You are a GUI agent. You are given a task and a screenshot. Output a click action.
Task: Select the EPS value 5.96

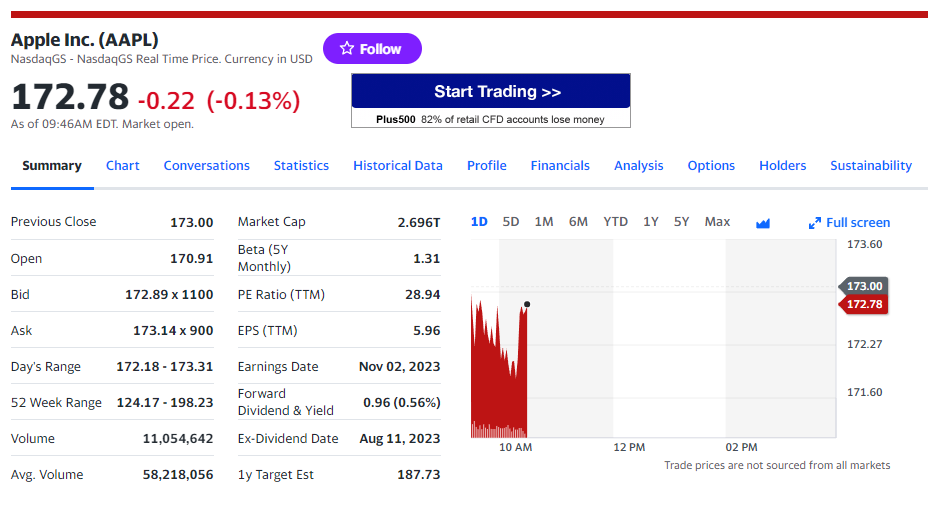[x=427, y=331]
